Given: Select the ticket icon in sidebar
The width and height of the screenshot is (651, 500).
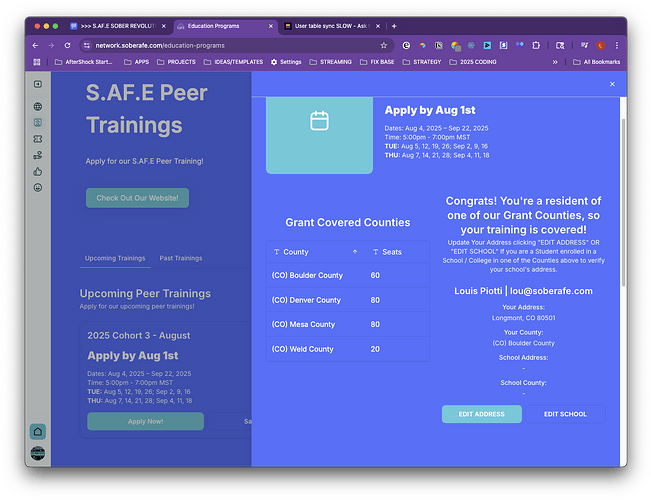Looking at the screenshot, I should coord(38,138).
